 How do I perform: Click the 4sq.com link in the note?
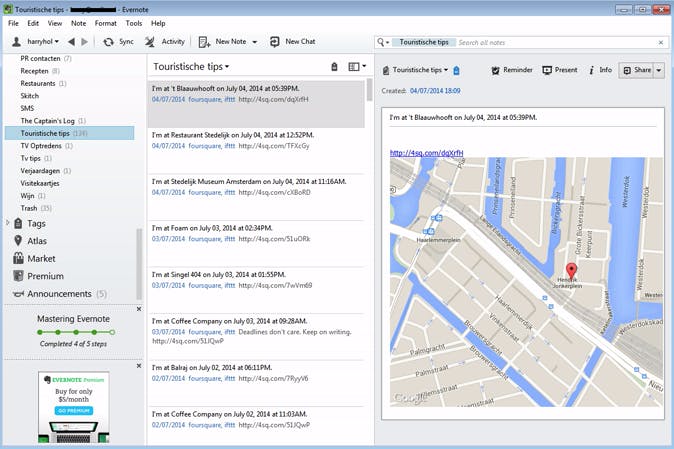tap(426, 153)
